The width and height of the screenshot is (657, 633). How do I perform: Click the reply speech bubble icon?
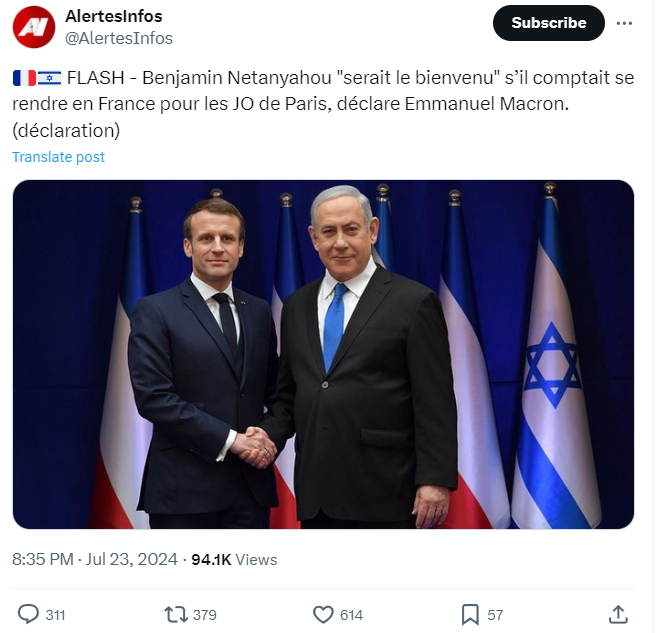pos(28,614)
